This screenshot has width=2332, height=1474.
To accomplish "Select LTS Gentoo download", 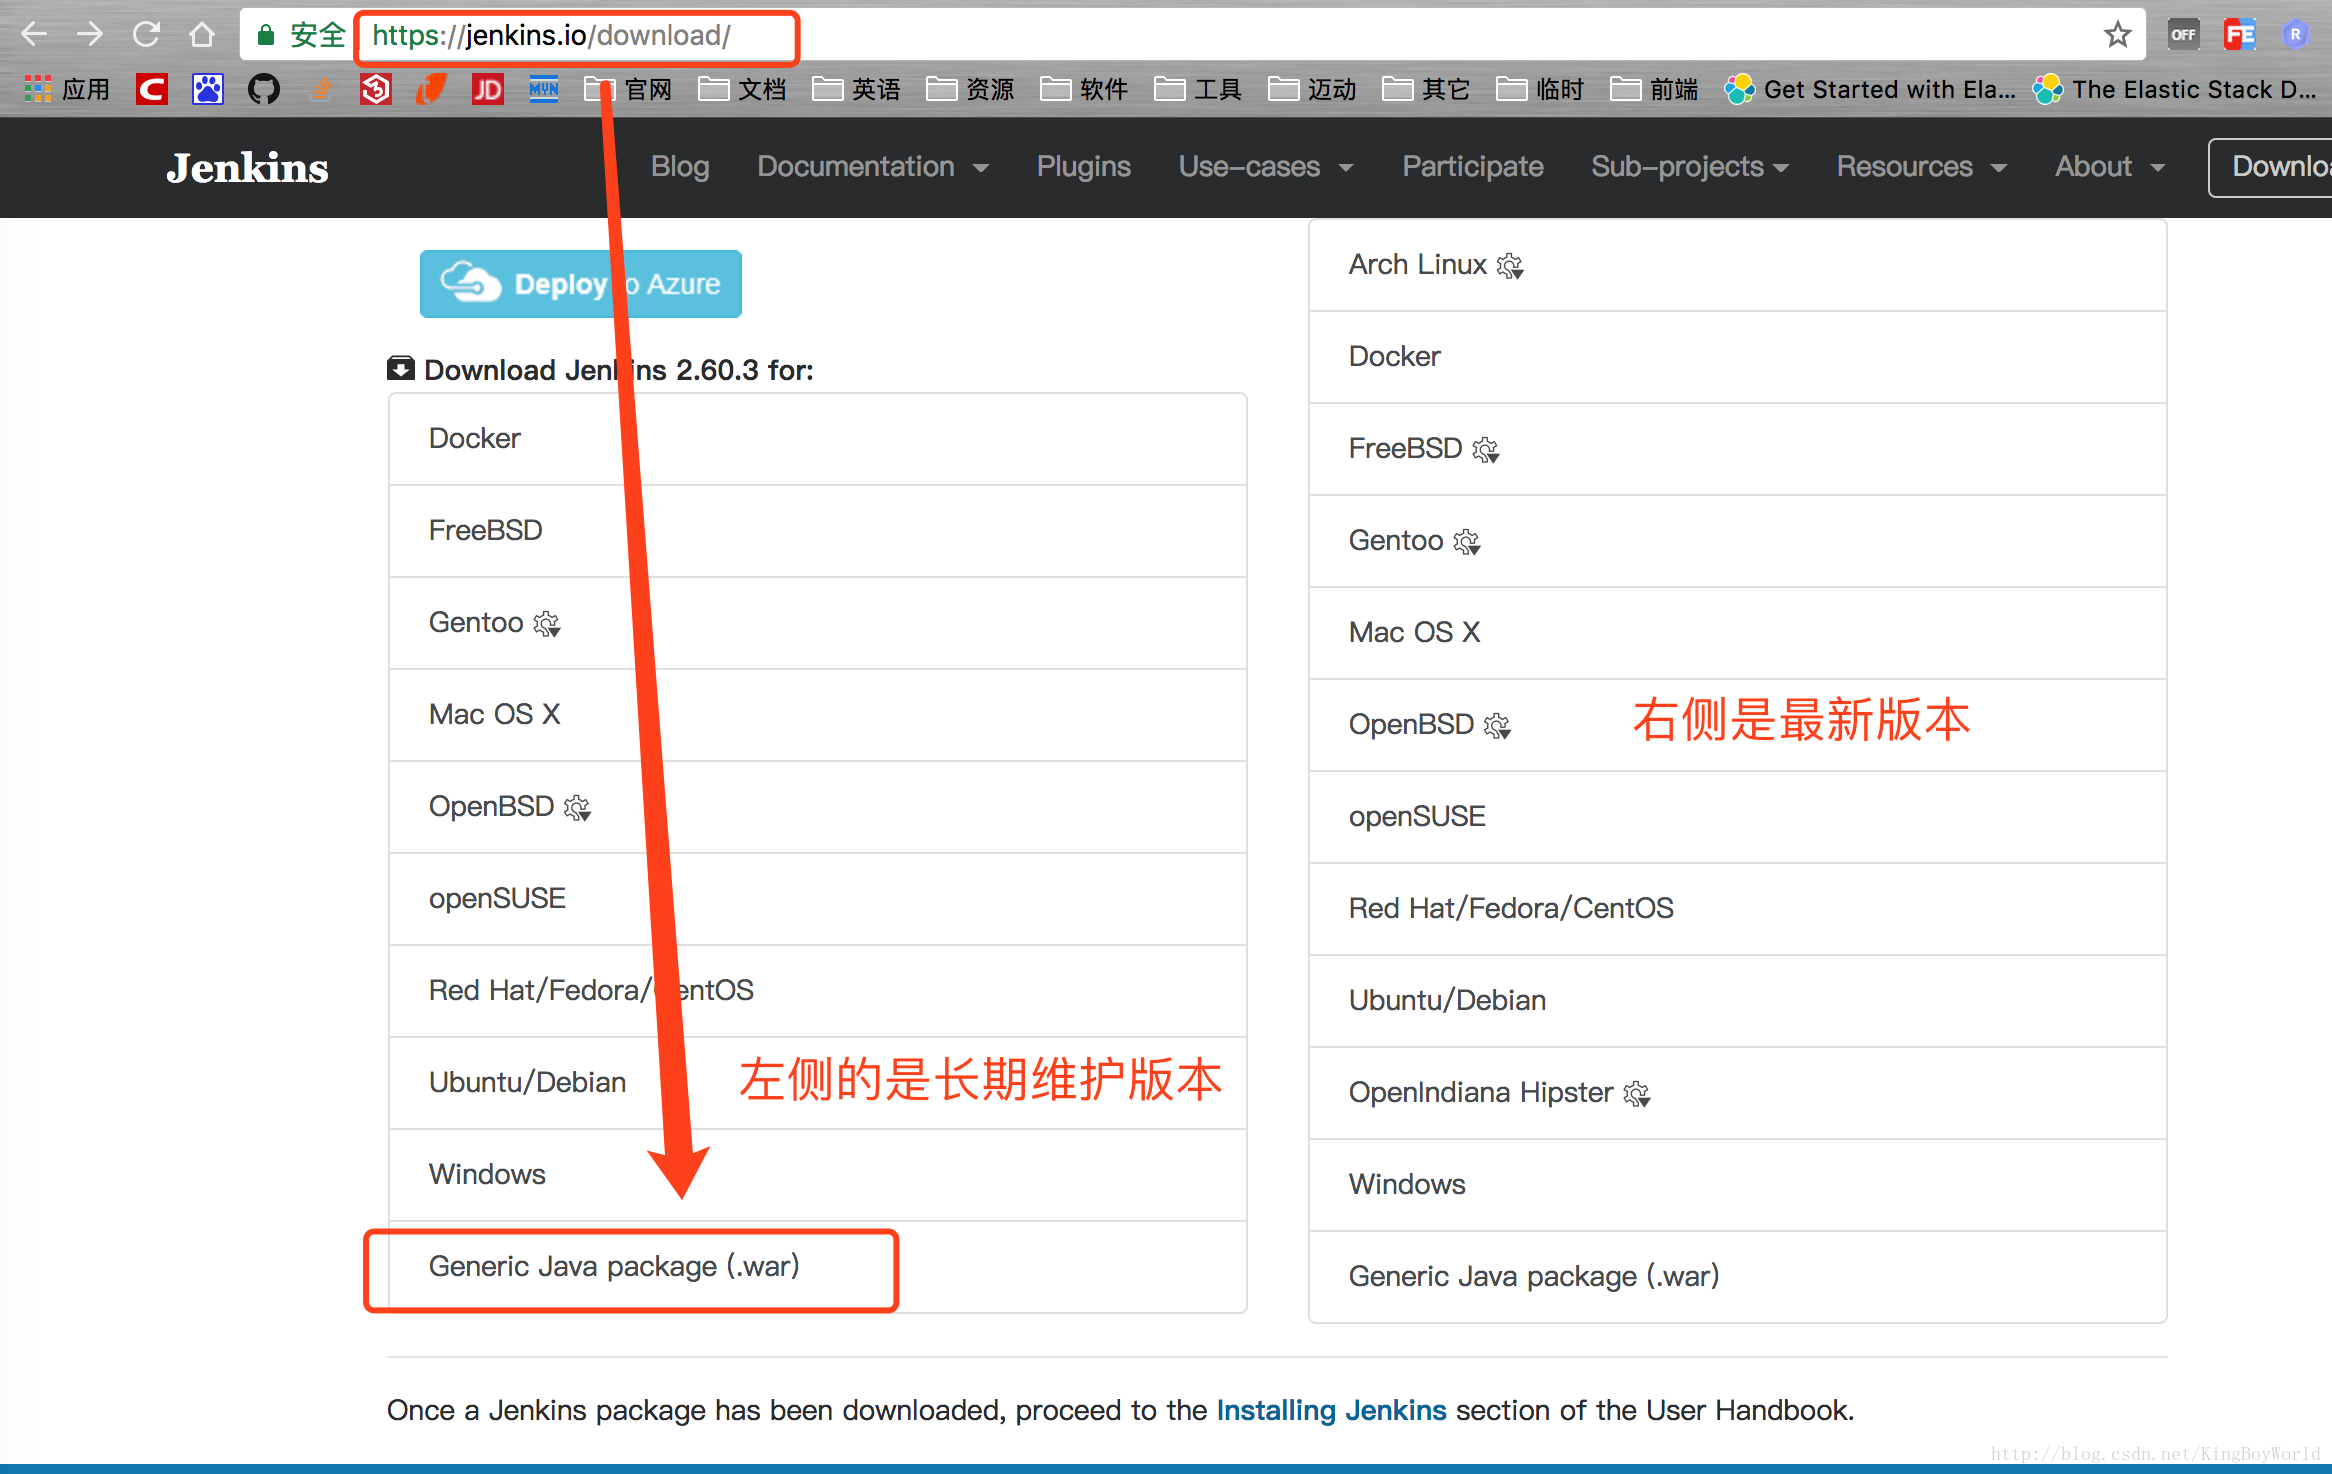I will (x=817, y=623).
